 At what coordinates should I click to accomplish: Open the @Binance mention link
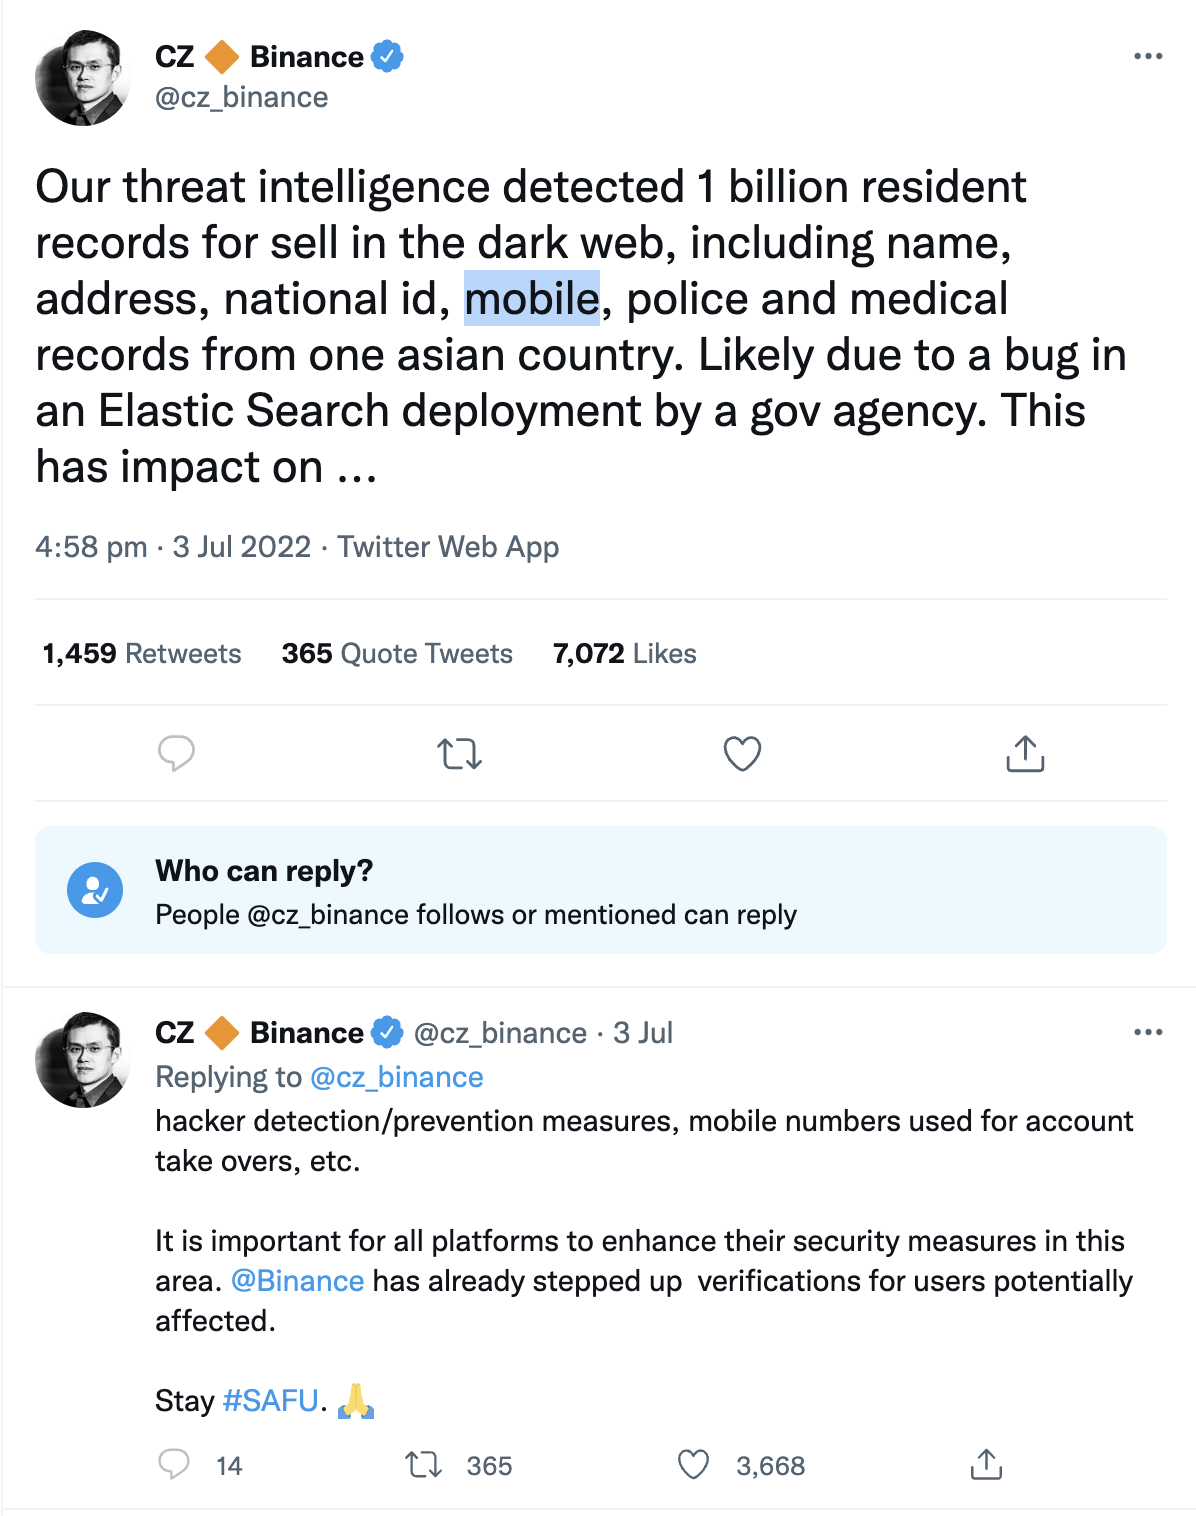point(298,1281)
